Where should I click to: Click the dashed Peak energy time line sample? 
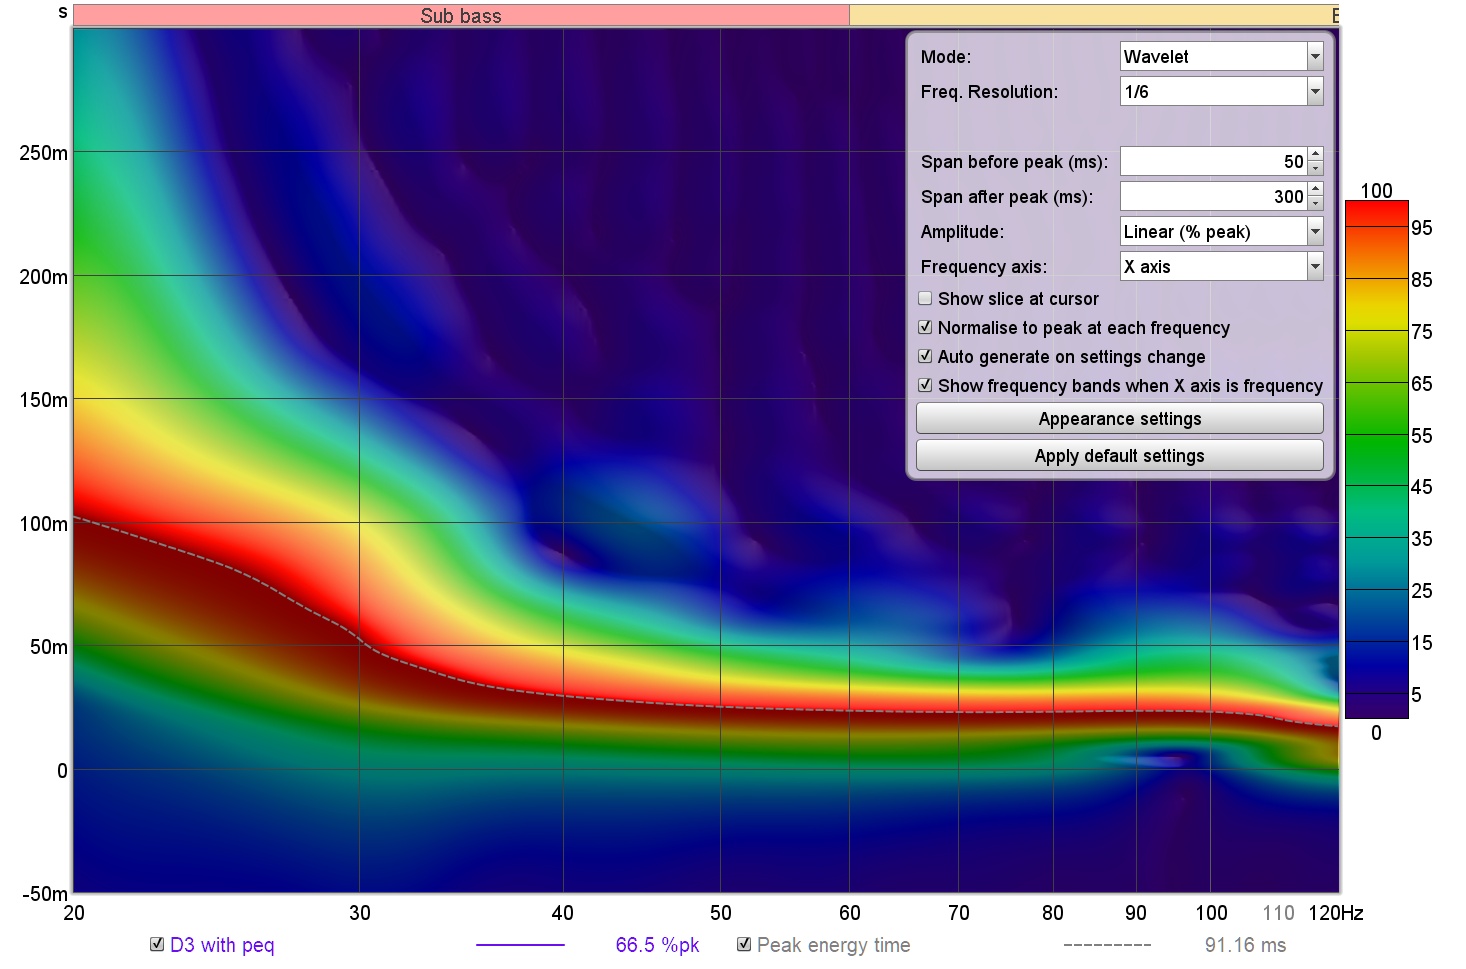click(x=1107, y=944)
